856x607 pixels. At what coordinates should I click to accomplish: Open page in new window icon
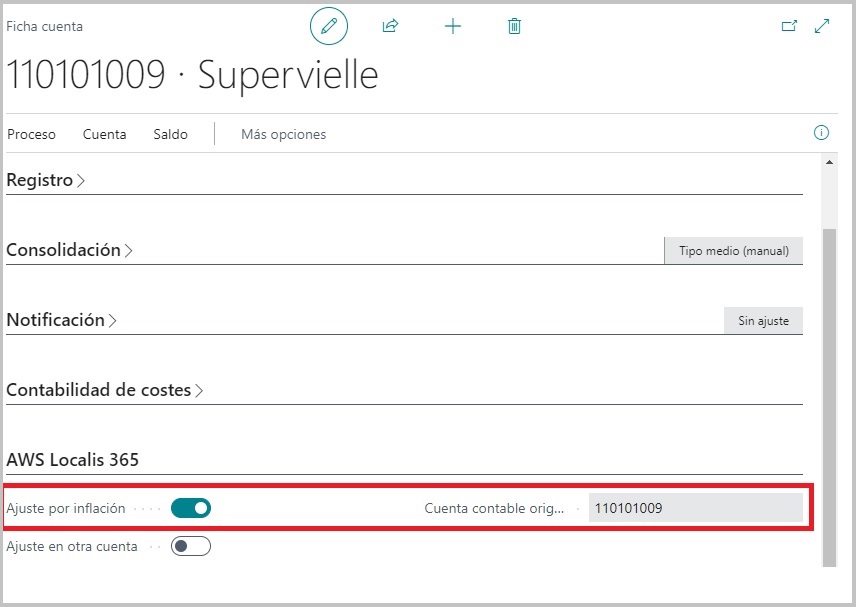[789, 26]
